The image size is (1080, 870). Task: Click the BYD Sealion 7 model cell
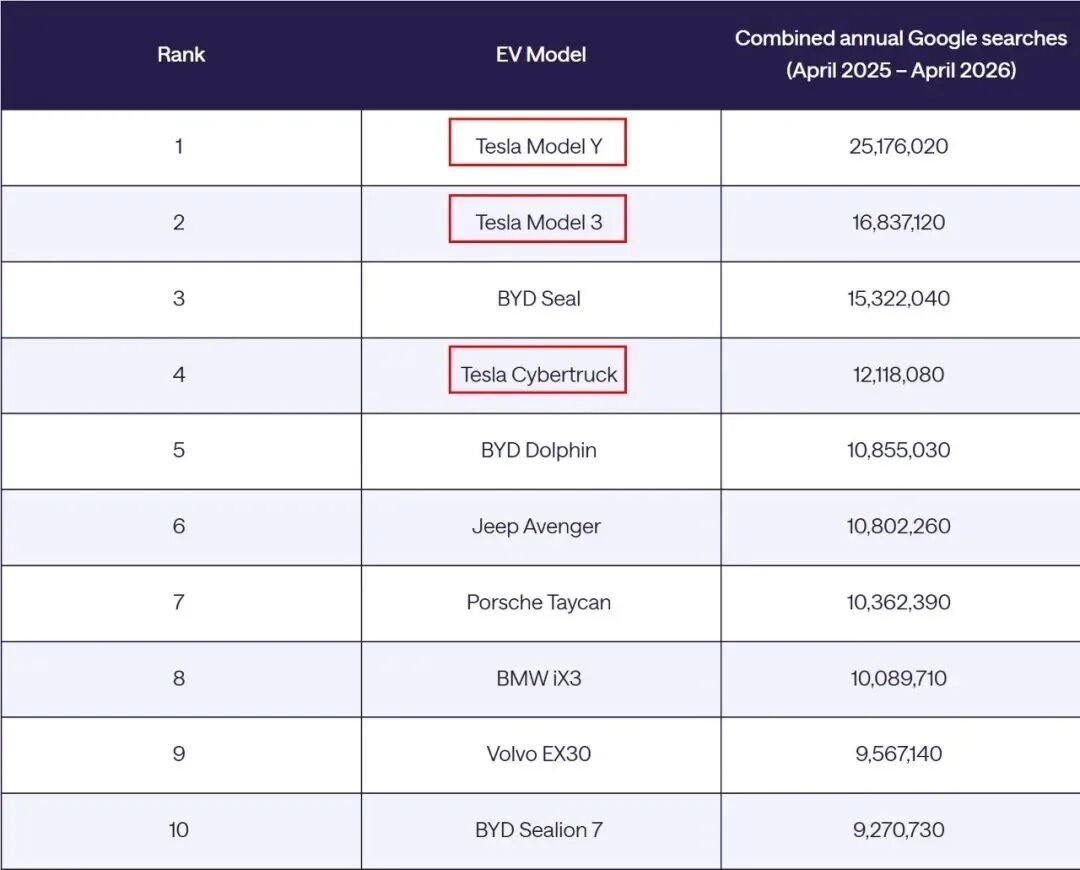click(x=539, y=829)
